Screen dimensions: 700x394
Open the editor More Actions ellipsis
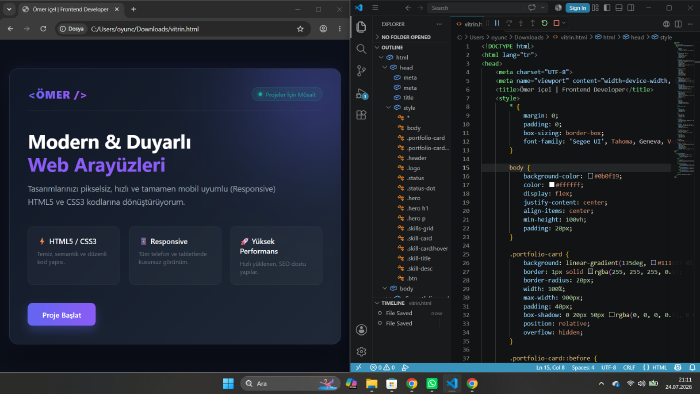coord(691,24)
